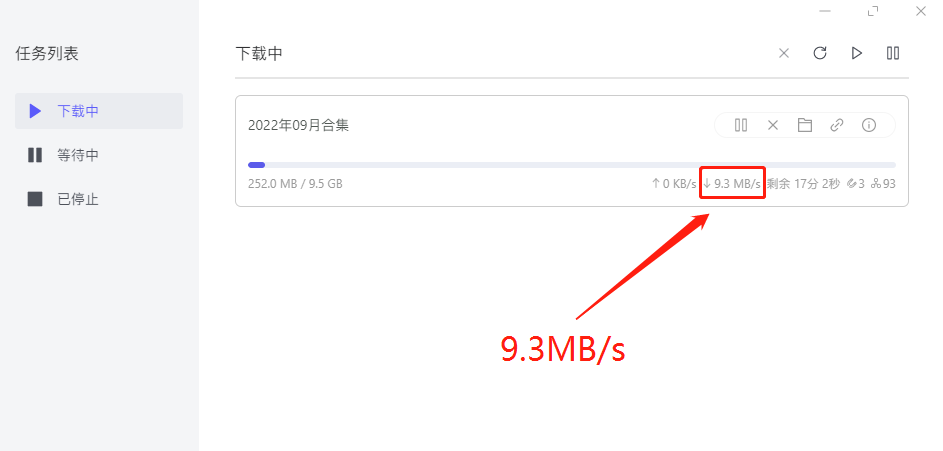
Task: Switch to the 已停止 task list
Action: (x=99, y=199)
